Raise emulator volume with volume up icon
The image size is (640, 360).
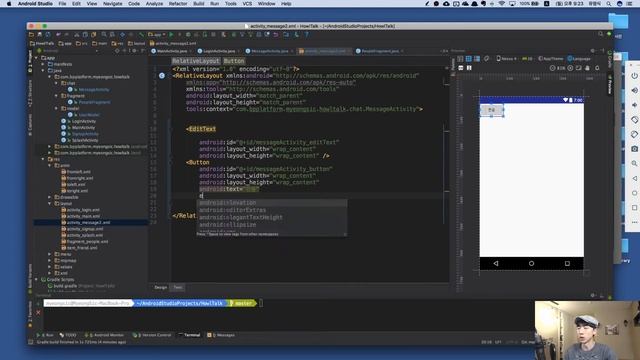coord(634,90)
